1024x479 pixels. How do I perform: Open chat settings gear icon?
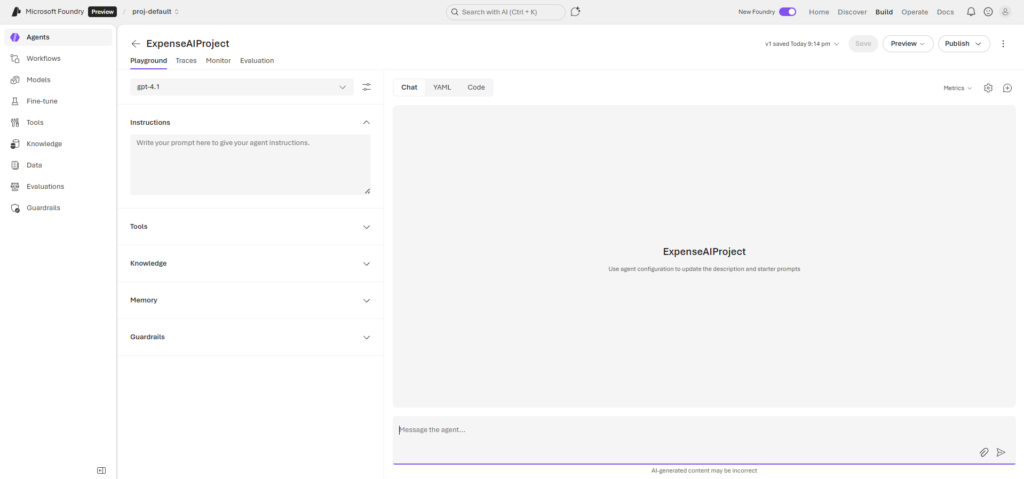click(988, 88)
